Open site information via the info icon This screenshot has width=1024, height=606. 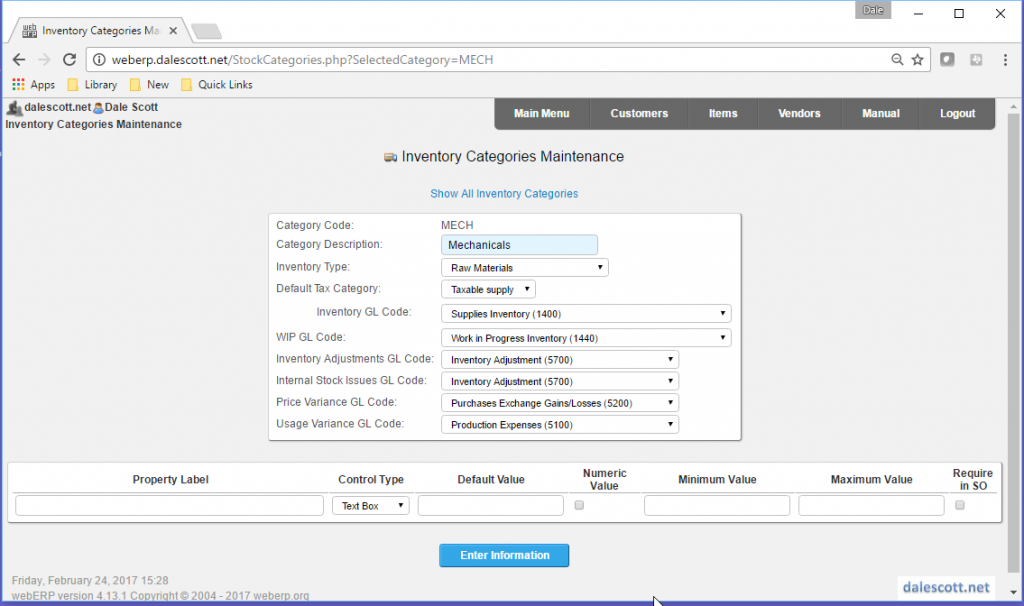[x=100, y=59]
